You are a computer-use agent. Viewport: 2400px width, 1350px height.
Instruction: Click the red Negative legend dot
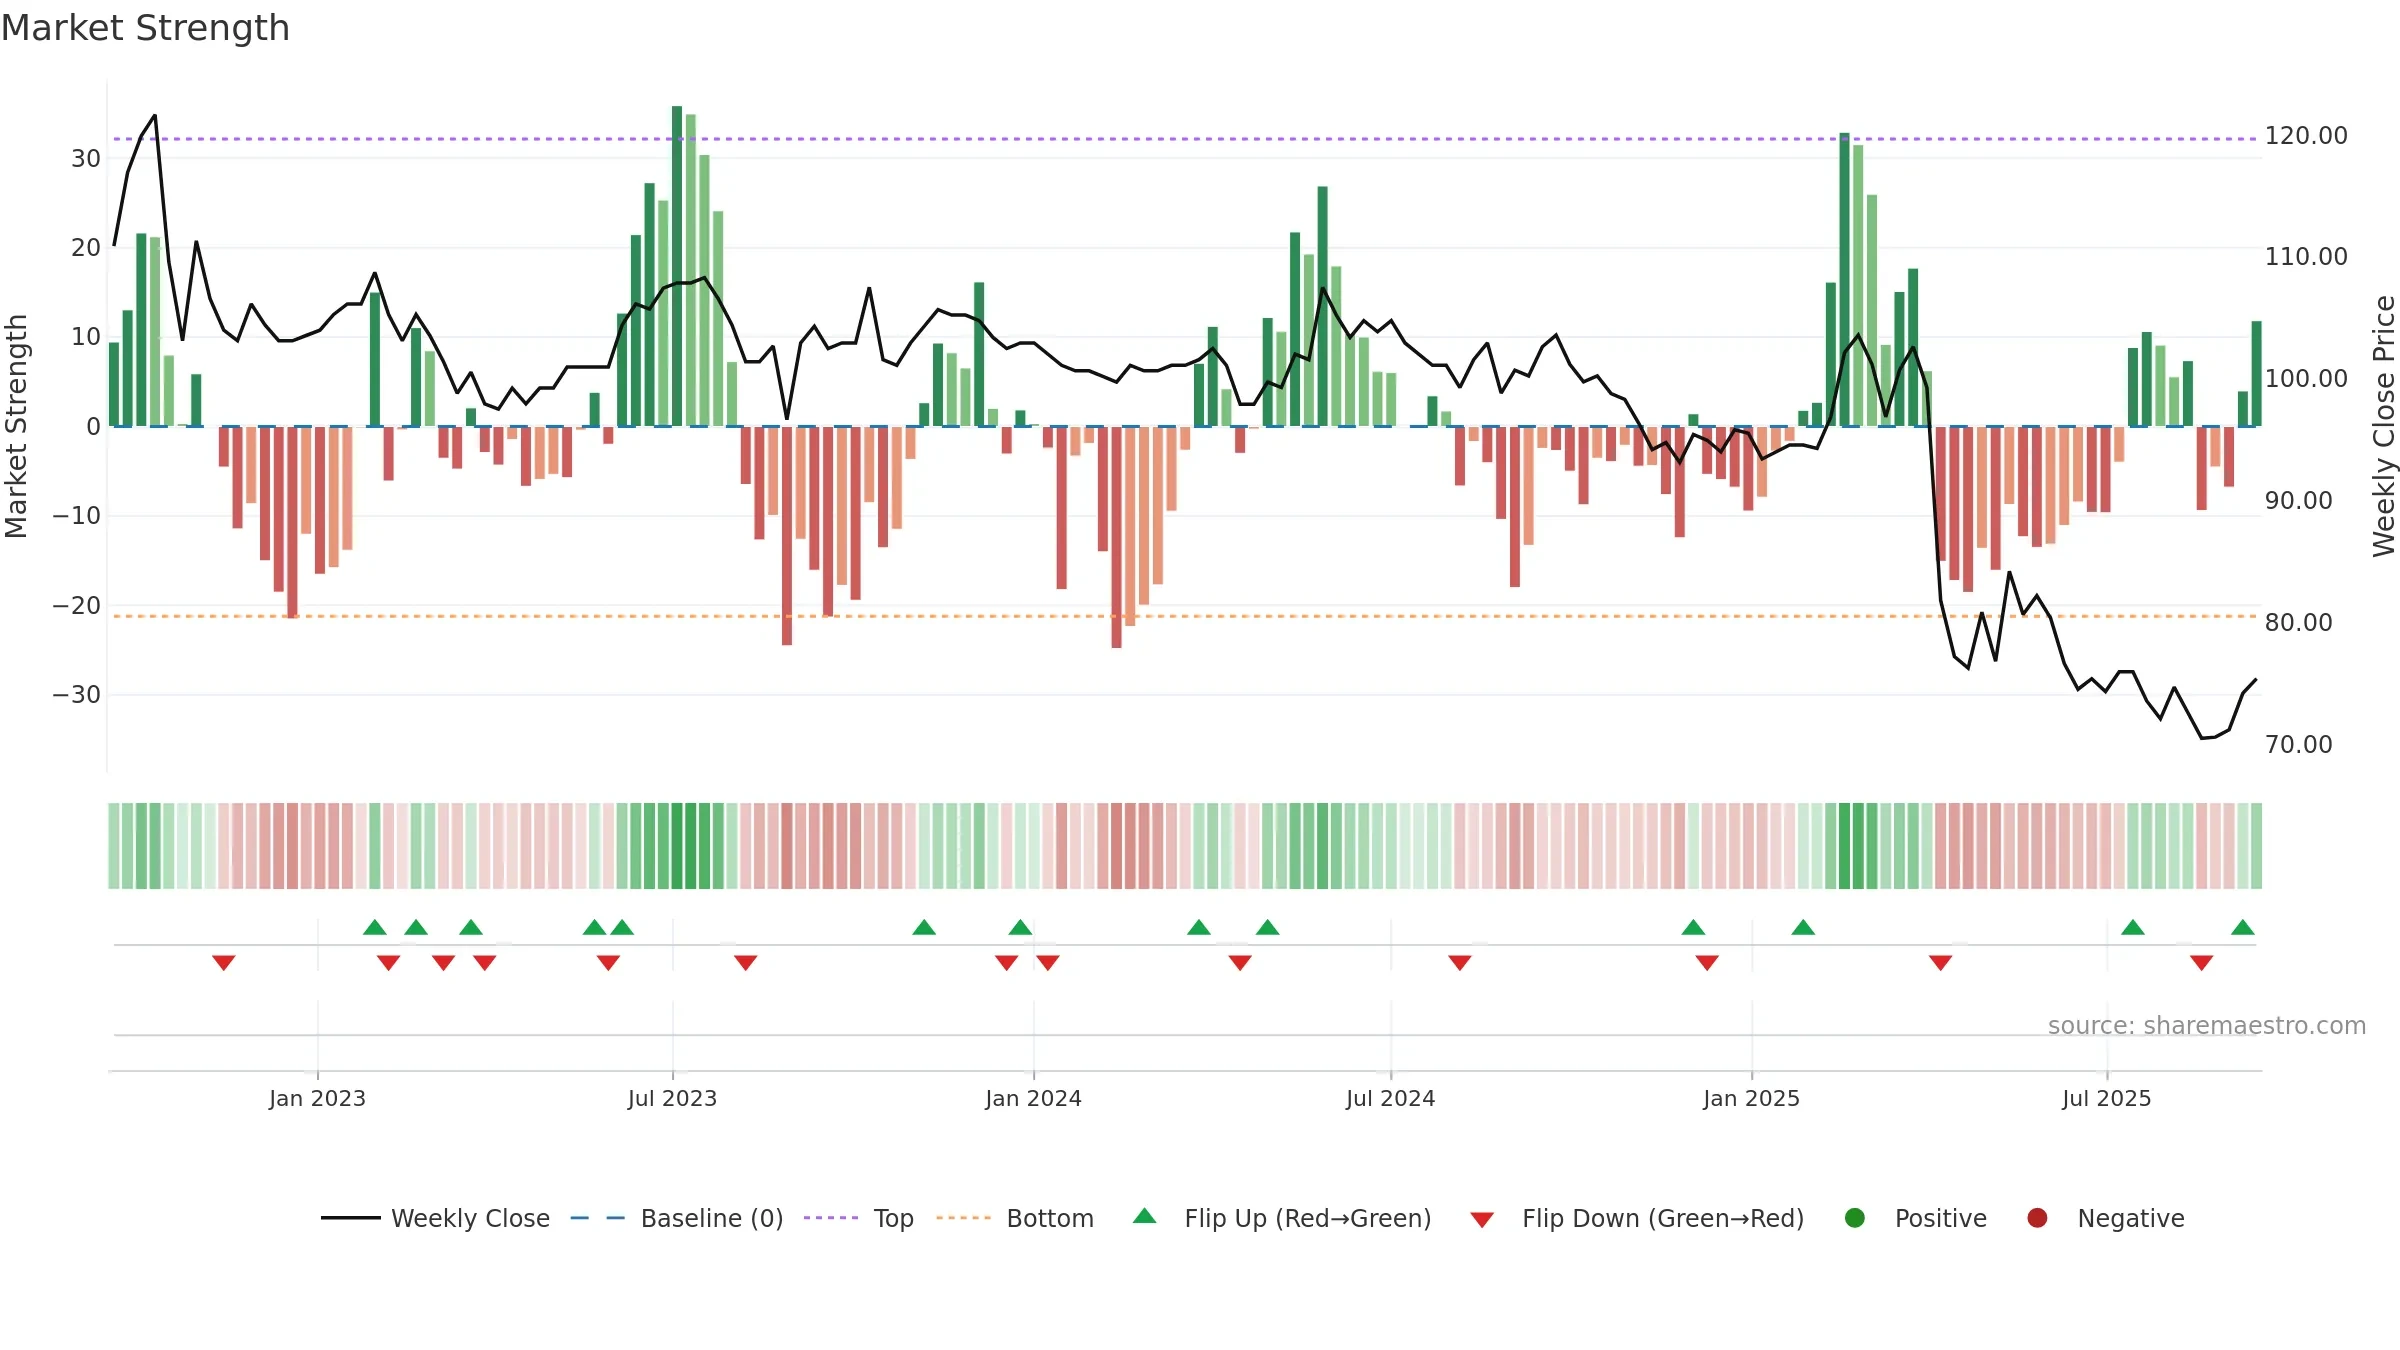pos(2037,1218)
